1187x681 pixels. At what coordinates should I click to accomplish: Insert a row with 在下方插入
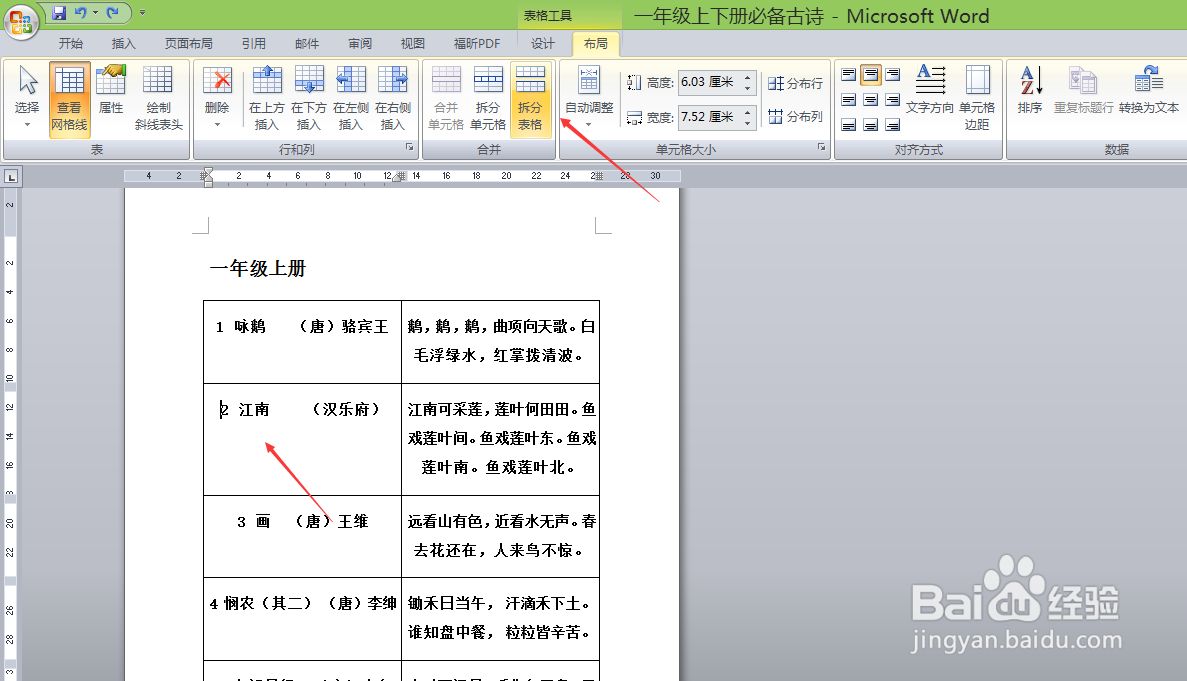pos(309,98)
